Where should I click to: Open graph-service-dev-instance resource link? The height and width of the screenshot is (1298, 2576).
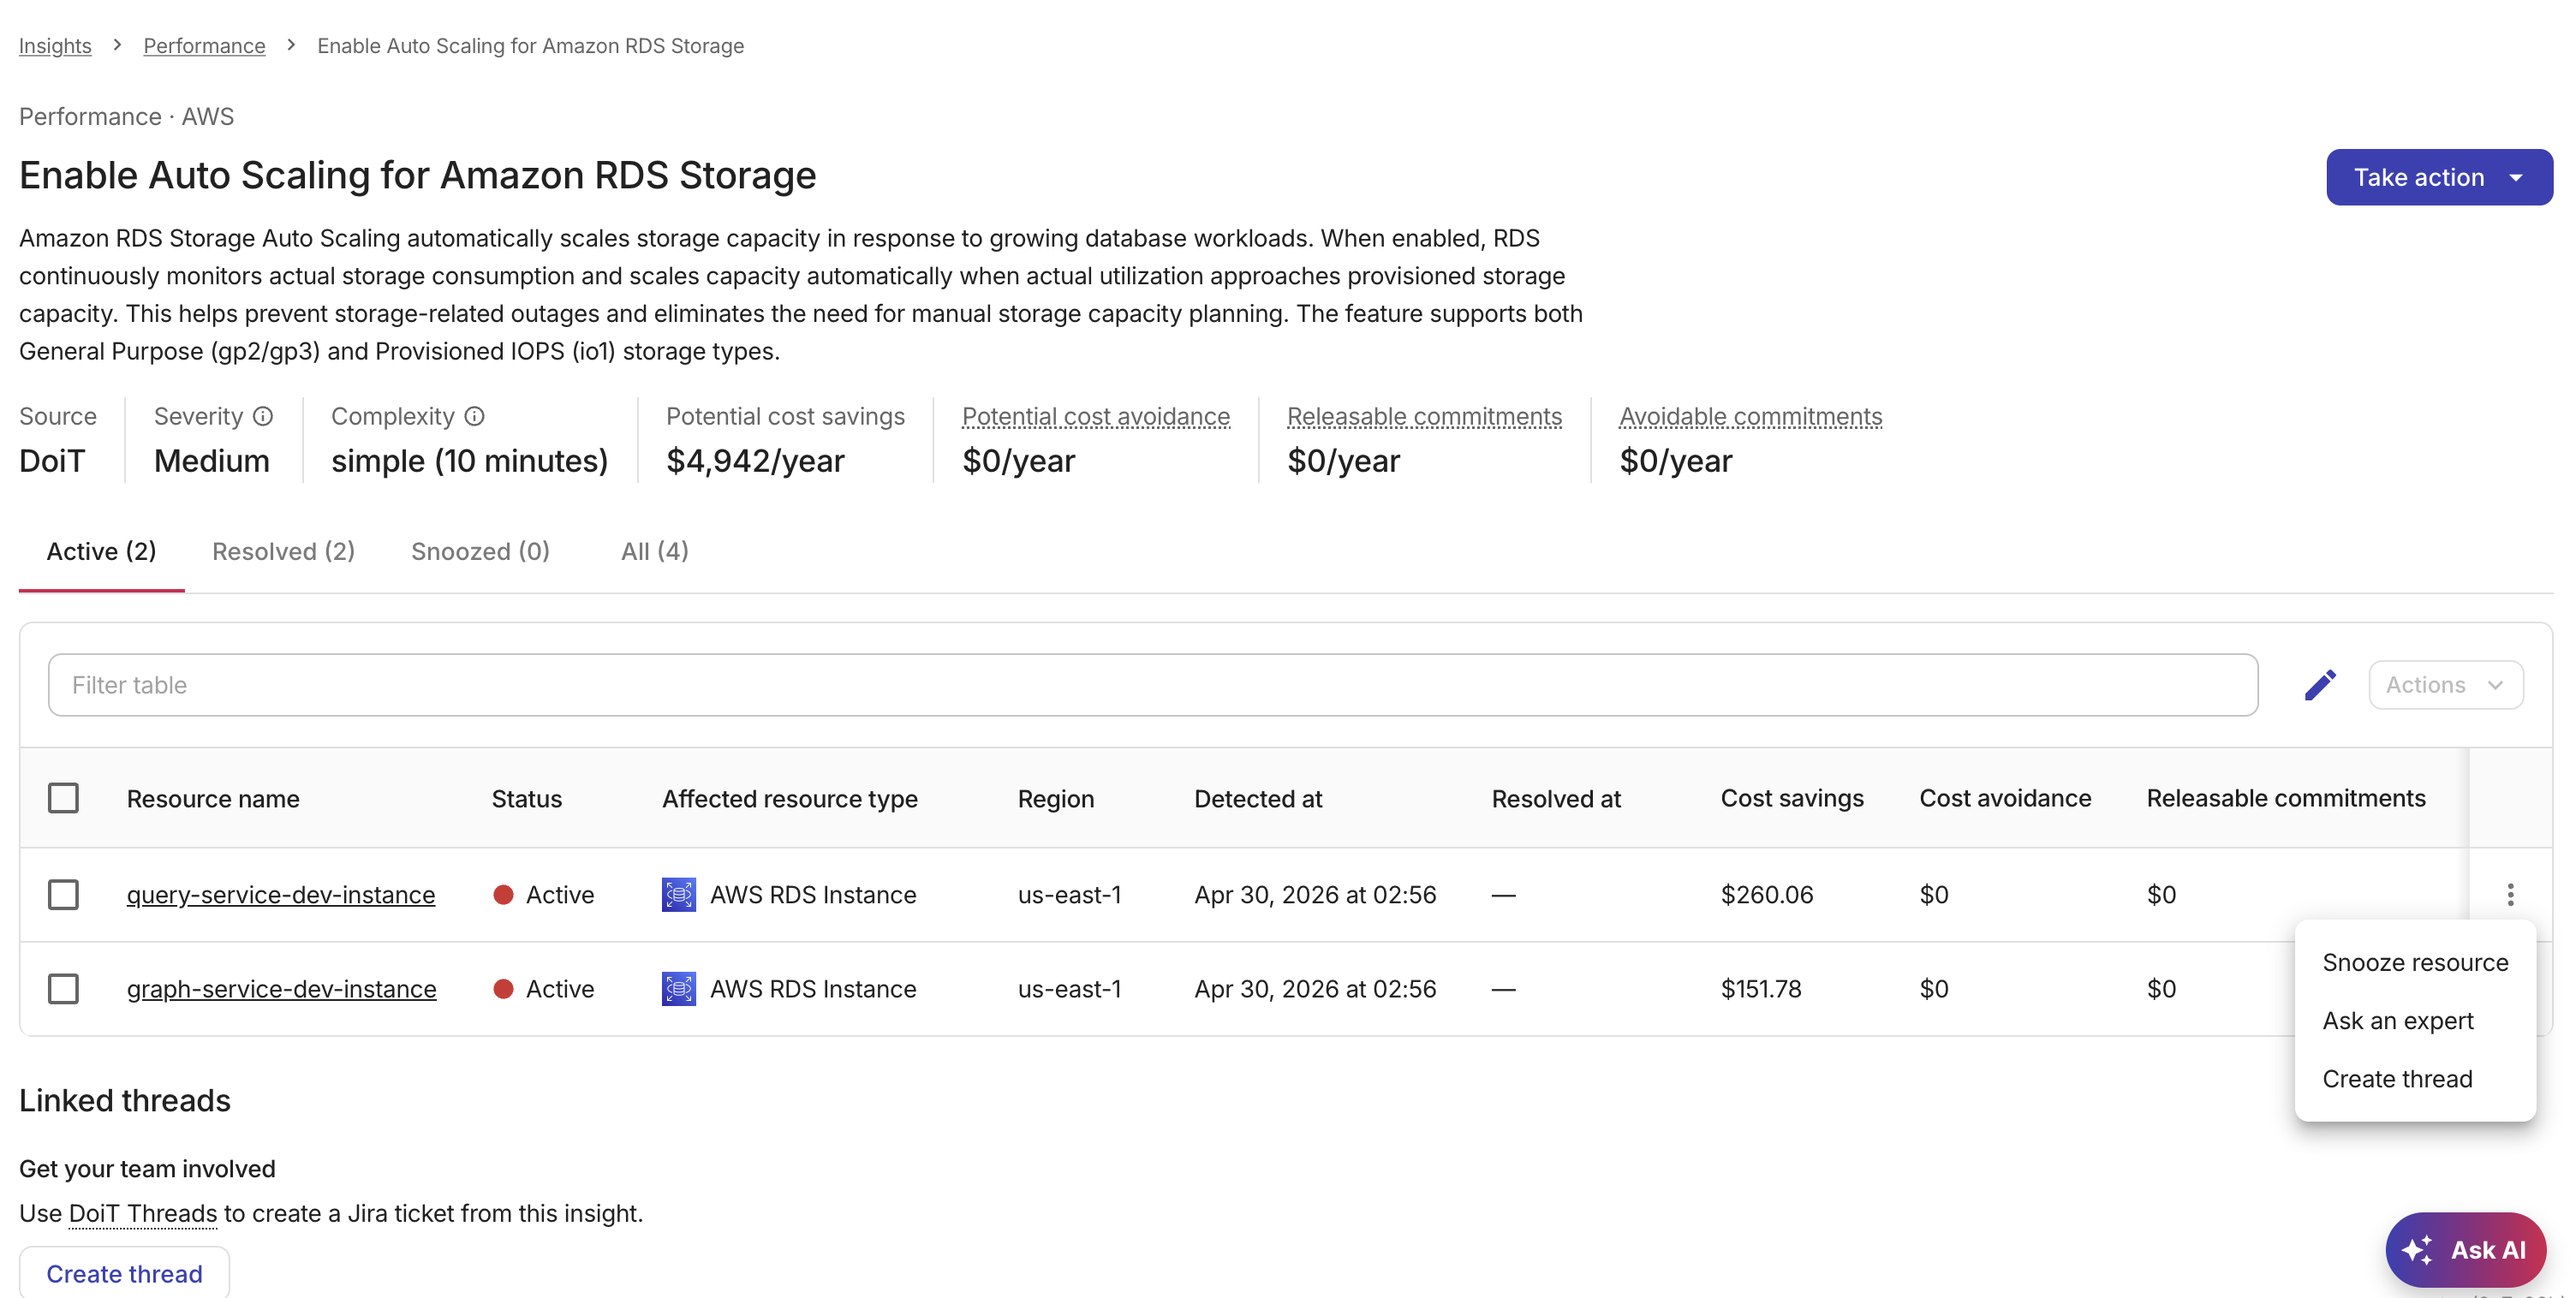click(x=281, y=989)
